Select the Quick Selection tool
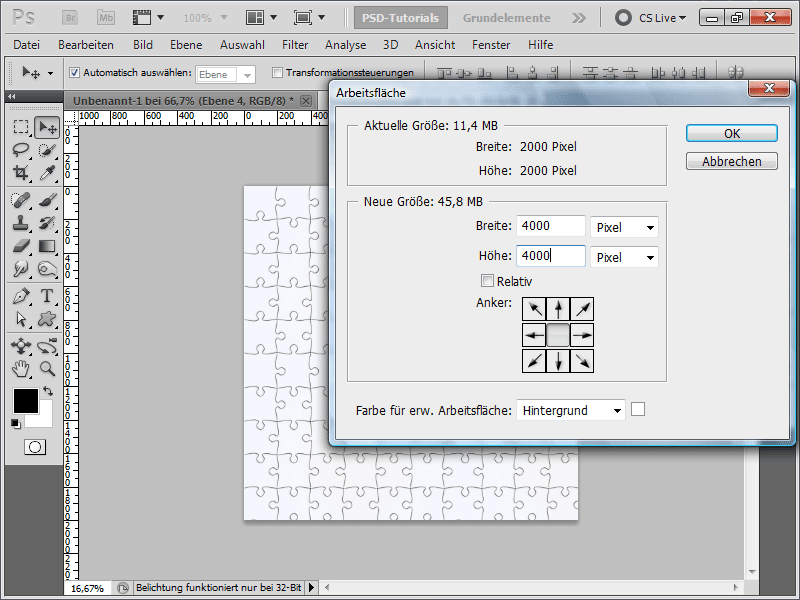Image resolution: width=800 pixels, height=600 pixels. pyautogui.click(x=47, y=149)
